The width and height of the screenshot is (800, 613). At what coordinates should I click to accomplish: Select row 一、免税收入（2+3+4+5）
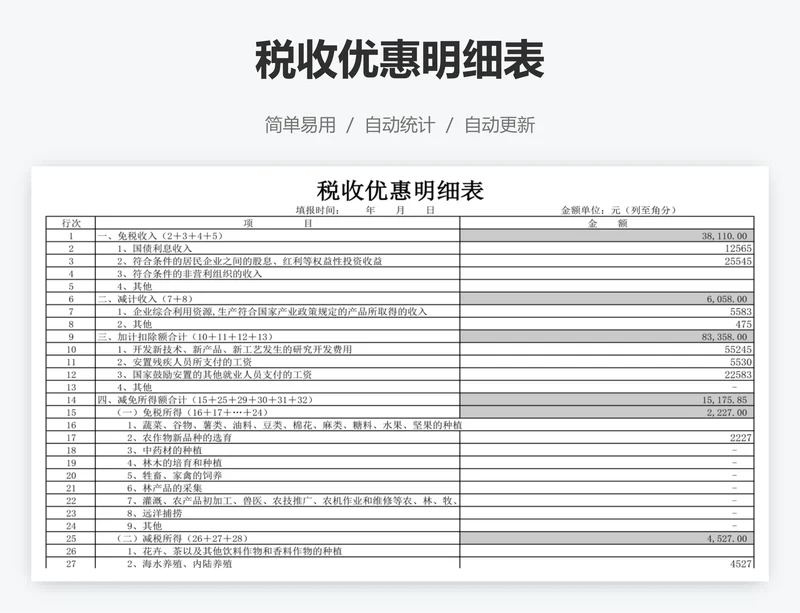[278, 236]
